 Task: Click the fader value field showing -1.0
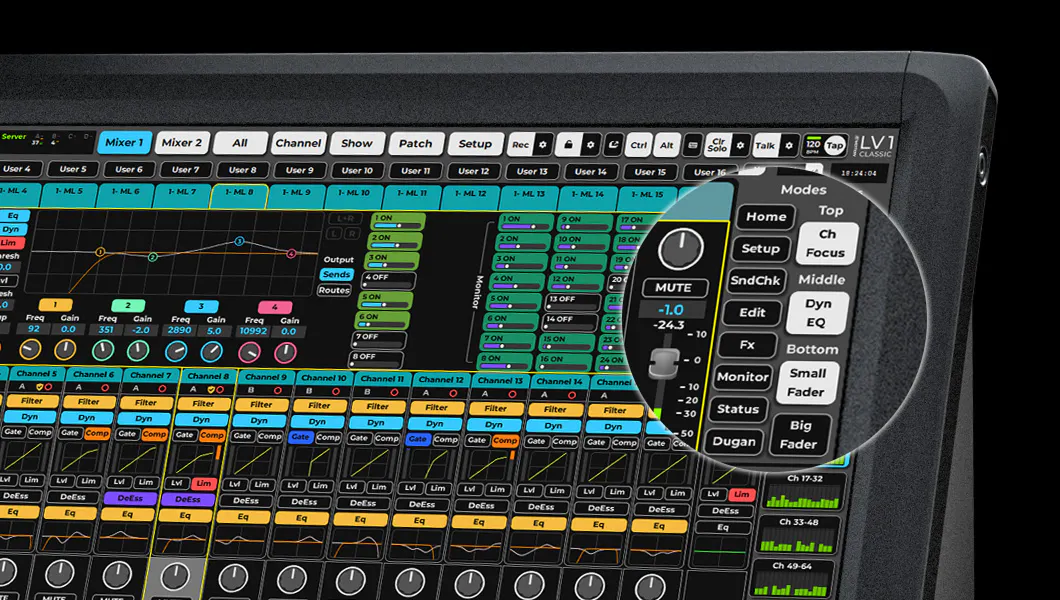click(672, 310)
